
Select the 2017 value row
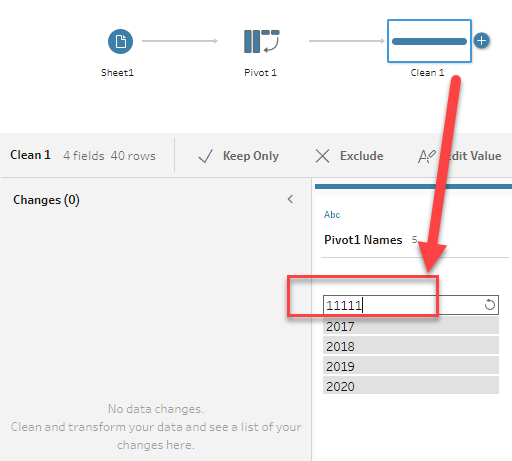[x=411, y=326]
